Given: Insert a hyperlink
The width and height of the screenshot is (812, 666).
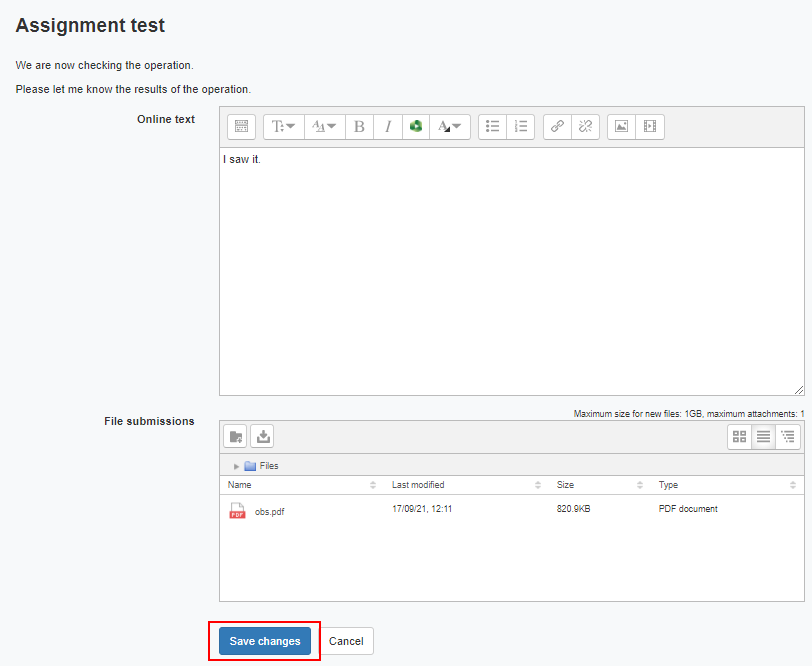Looking at the screenshot, I should (x=557, y=127).
